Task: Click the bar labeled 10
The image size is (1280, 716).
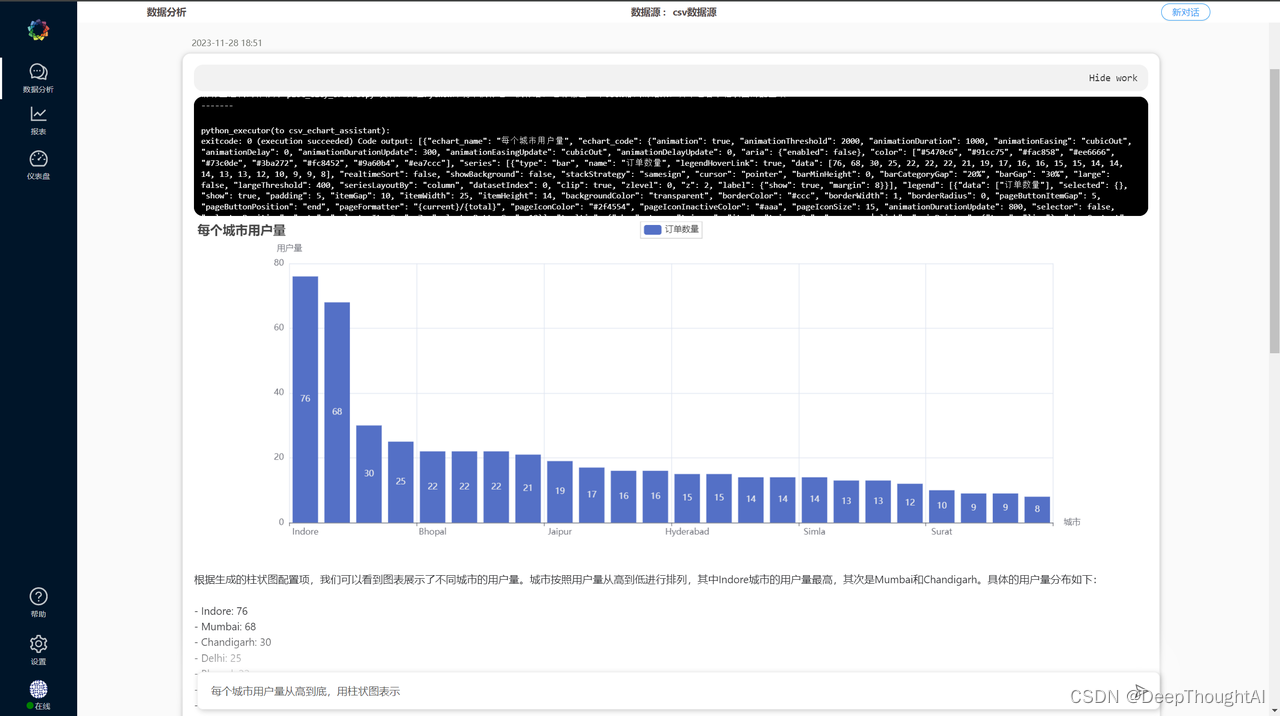Action: (942, 506)
